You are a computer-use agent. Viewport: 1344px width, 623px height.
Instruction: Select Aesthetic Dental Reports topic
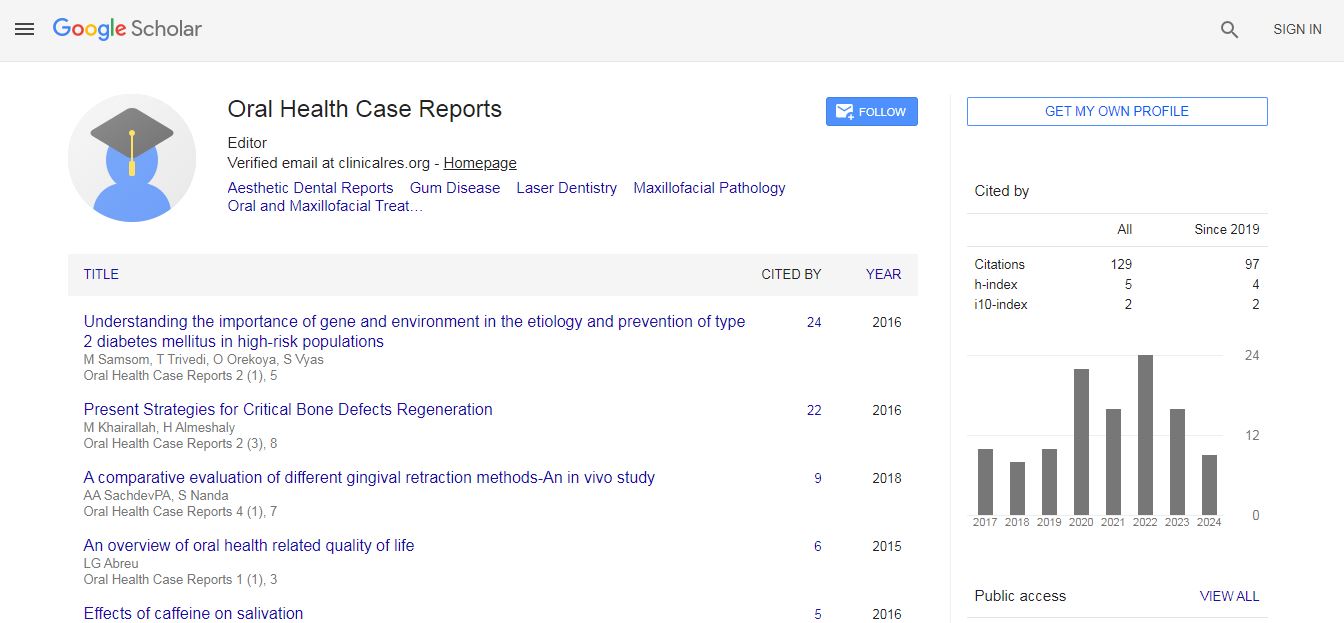coord(310,188)
